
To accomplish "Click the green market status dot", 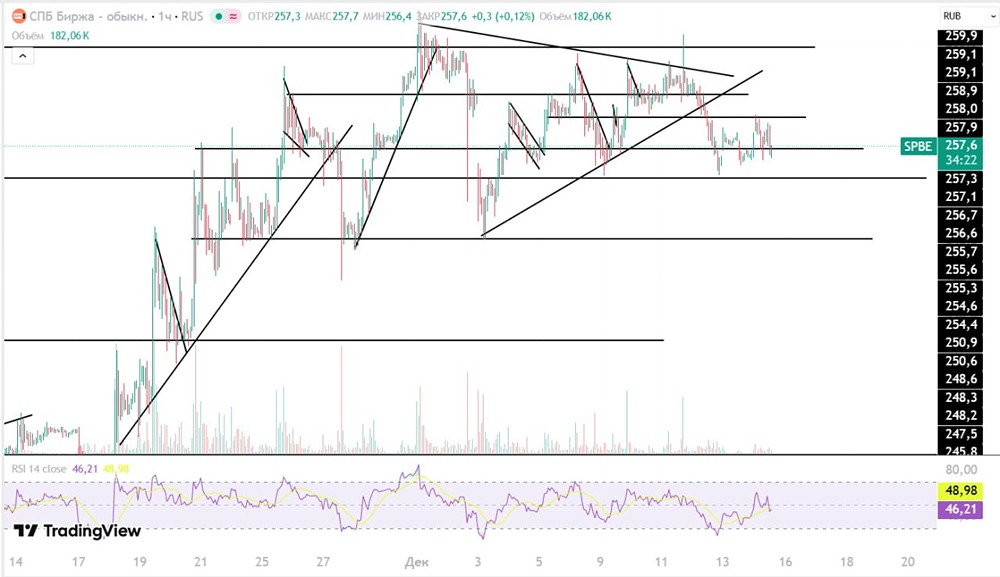I will (219, 17).
